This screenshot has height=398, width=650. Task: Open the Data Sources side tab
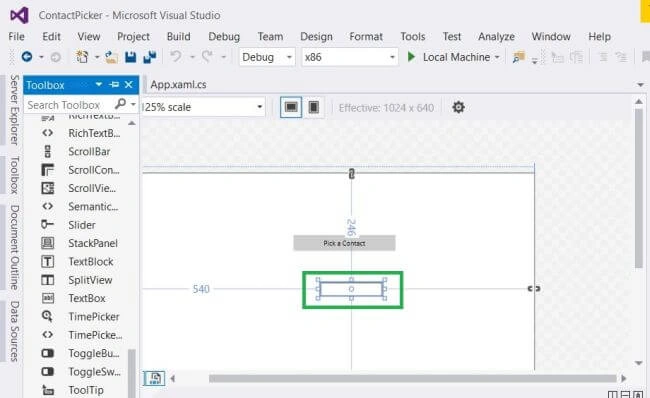tap(14, 331)
